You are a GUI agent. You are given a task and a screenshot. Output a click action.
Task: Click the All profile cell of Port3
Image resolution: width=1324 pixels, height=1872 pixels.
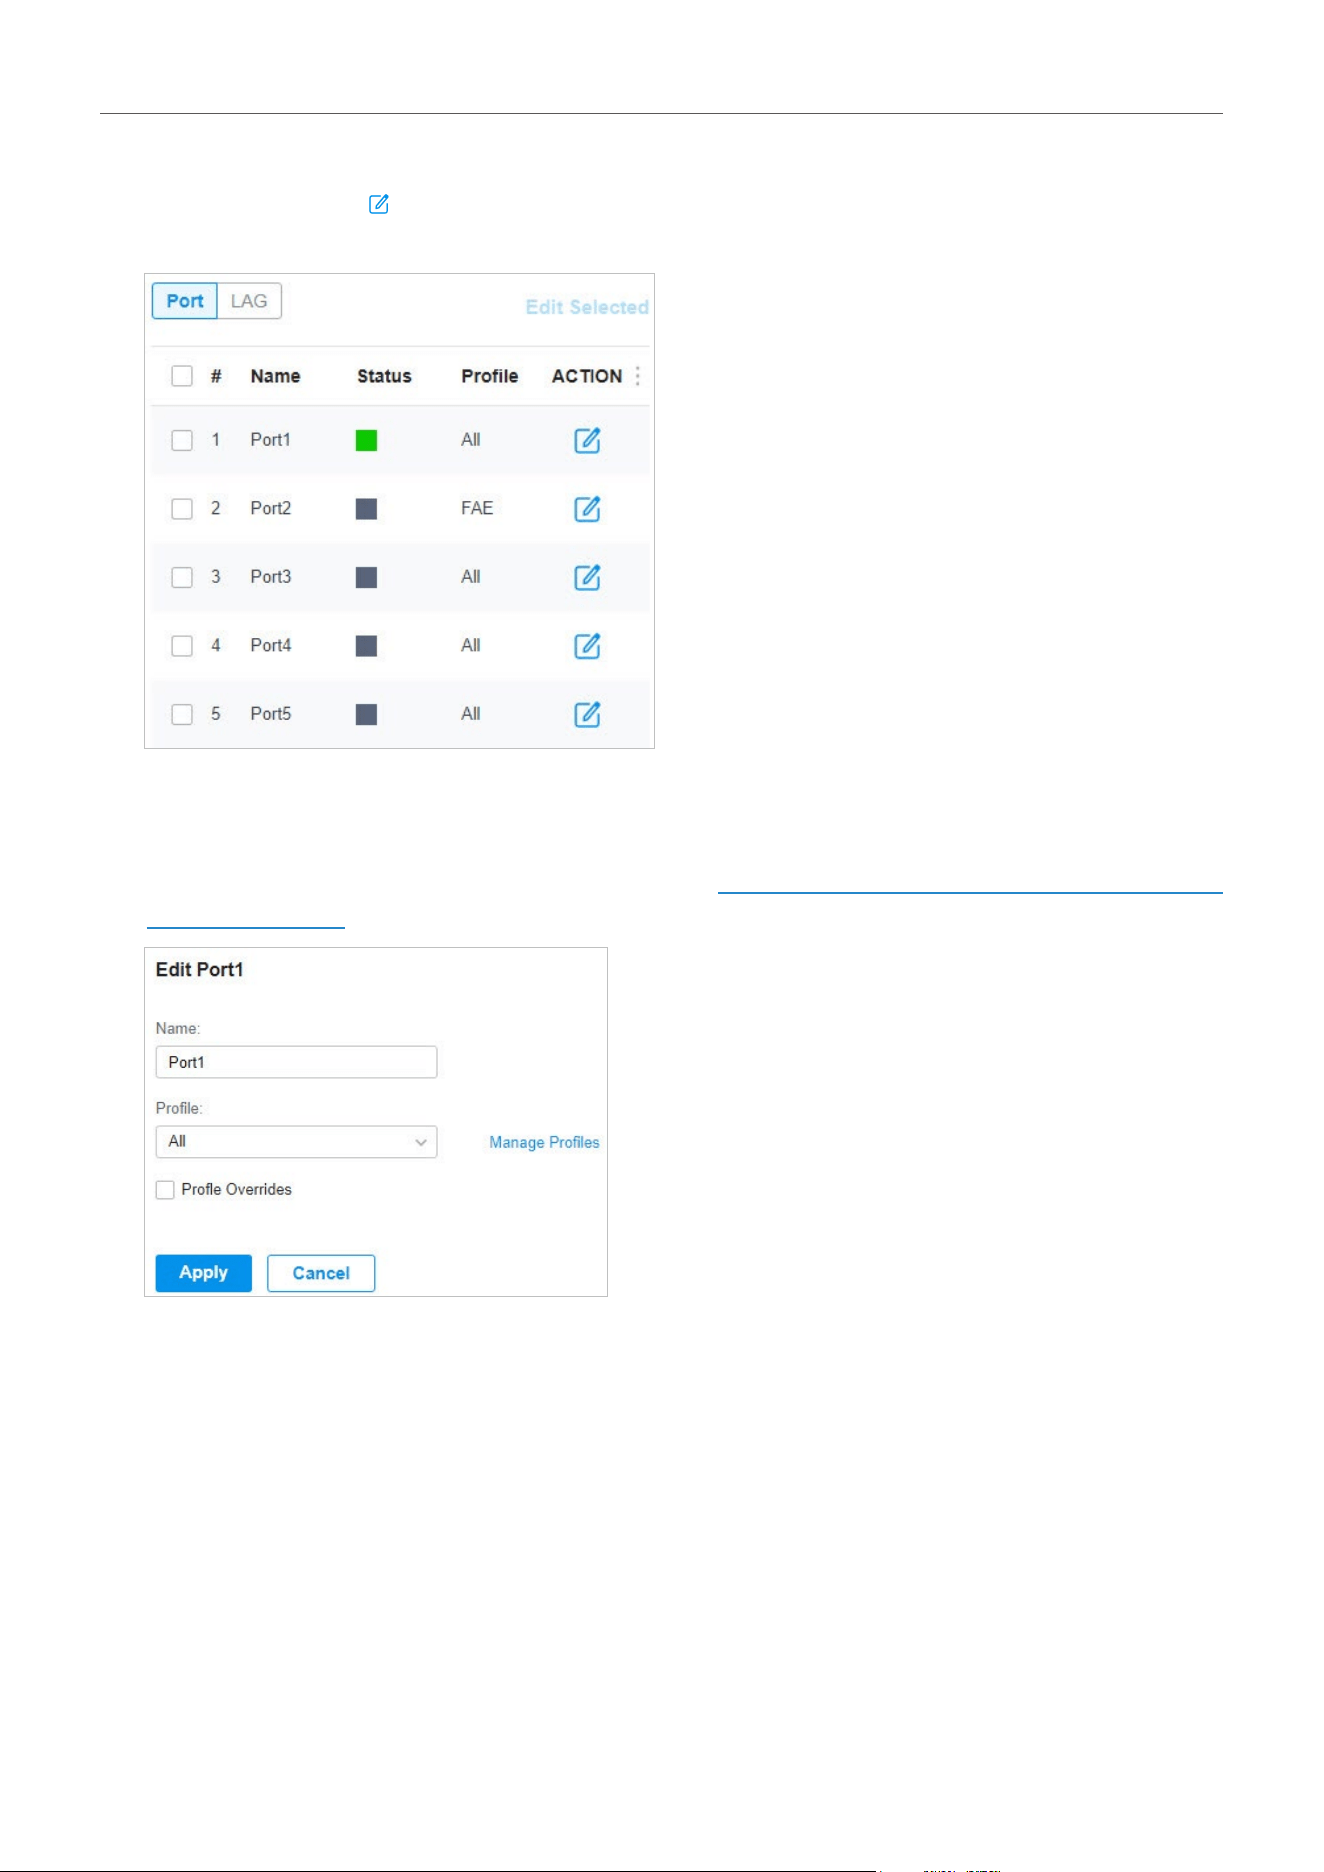click(x=471, y=577)
